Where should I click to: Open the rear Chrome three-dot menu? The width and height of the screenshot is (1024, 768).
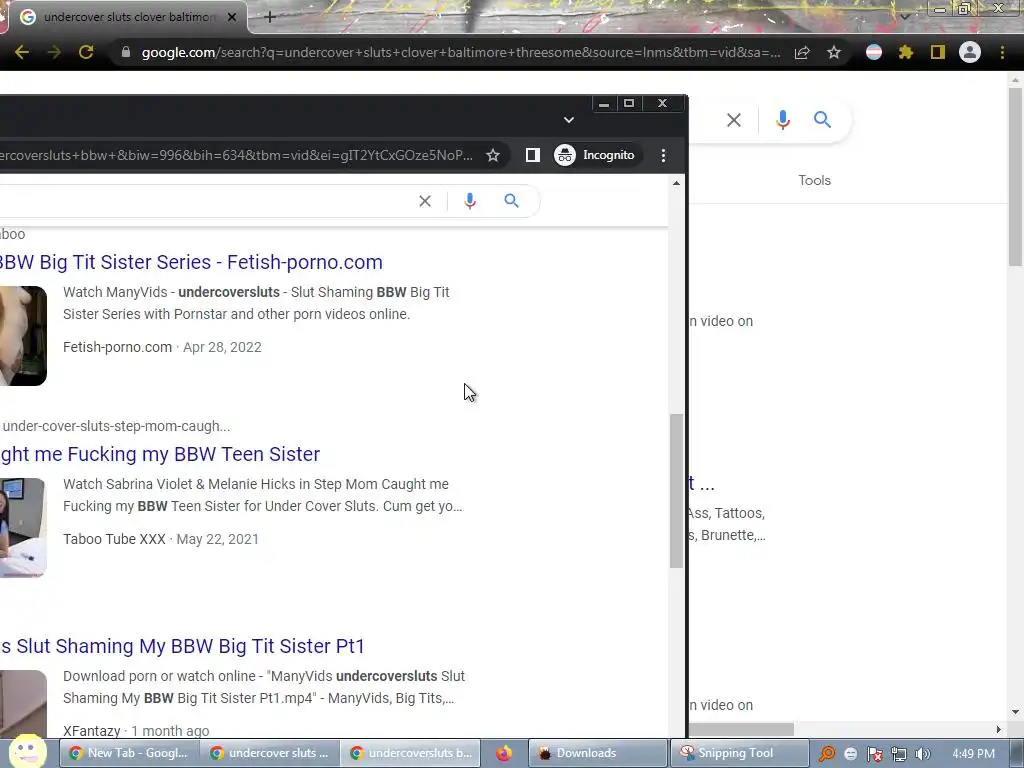(x=1002, y=52)
